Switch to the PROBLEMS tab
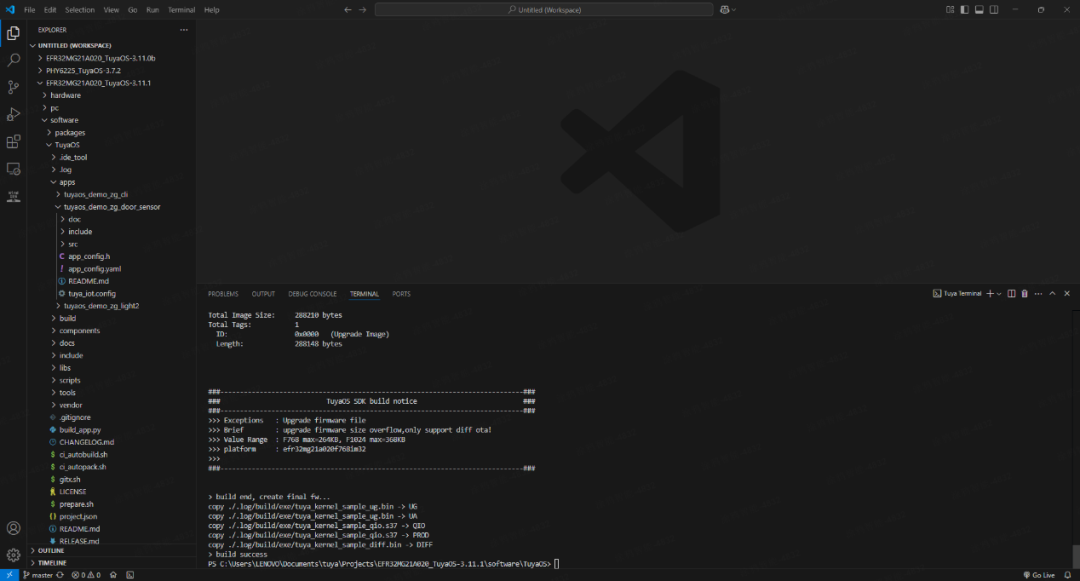 (223, 294)
